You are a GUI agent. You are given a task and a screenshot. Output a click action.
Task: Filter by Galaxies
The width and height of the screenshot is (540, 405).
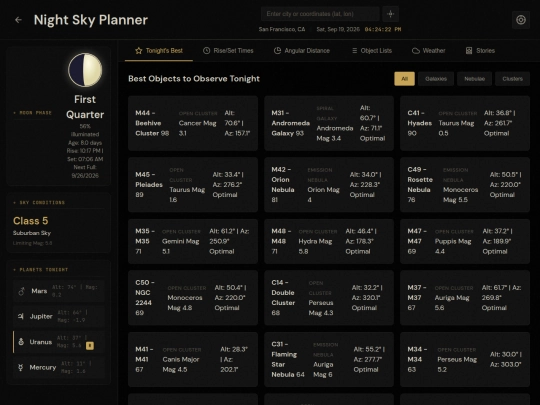point(436,79)
